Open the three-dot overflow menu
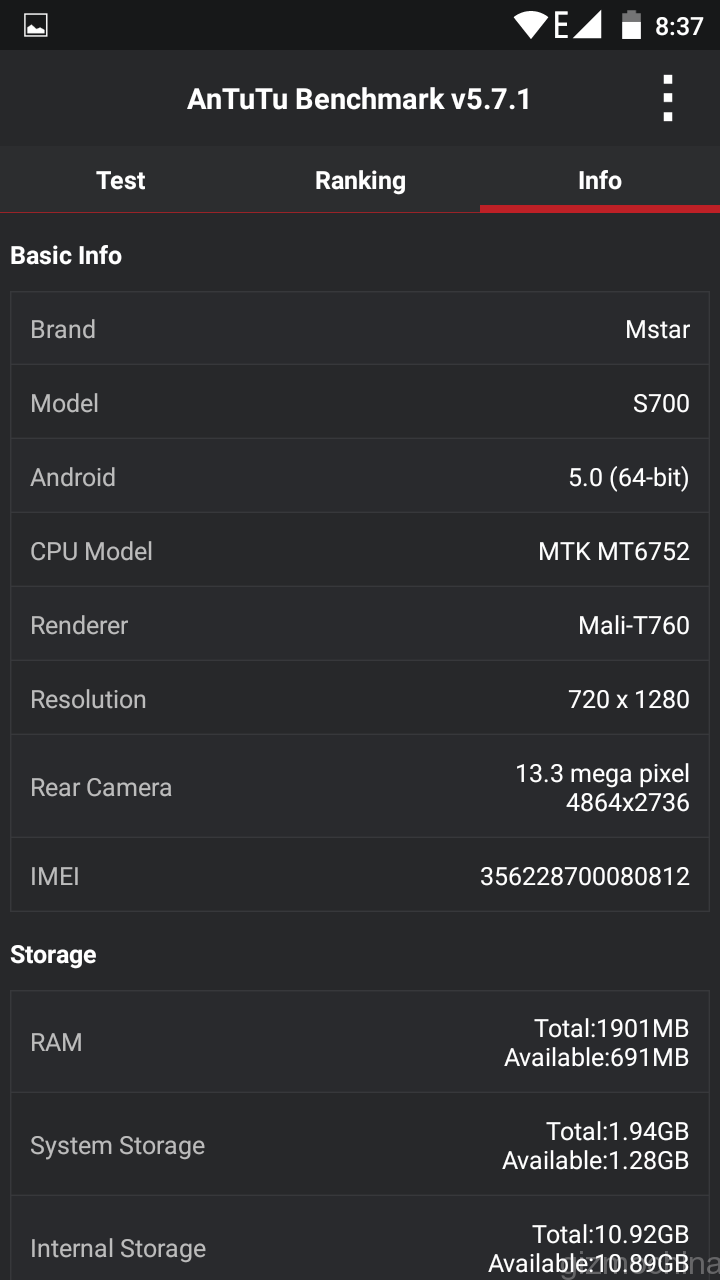Image resolution: width=720 pixels, height=1280 pixels. (667, 99)
